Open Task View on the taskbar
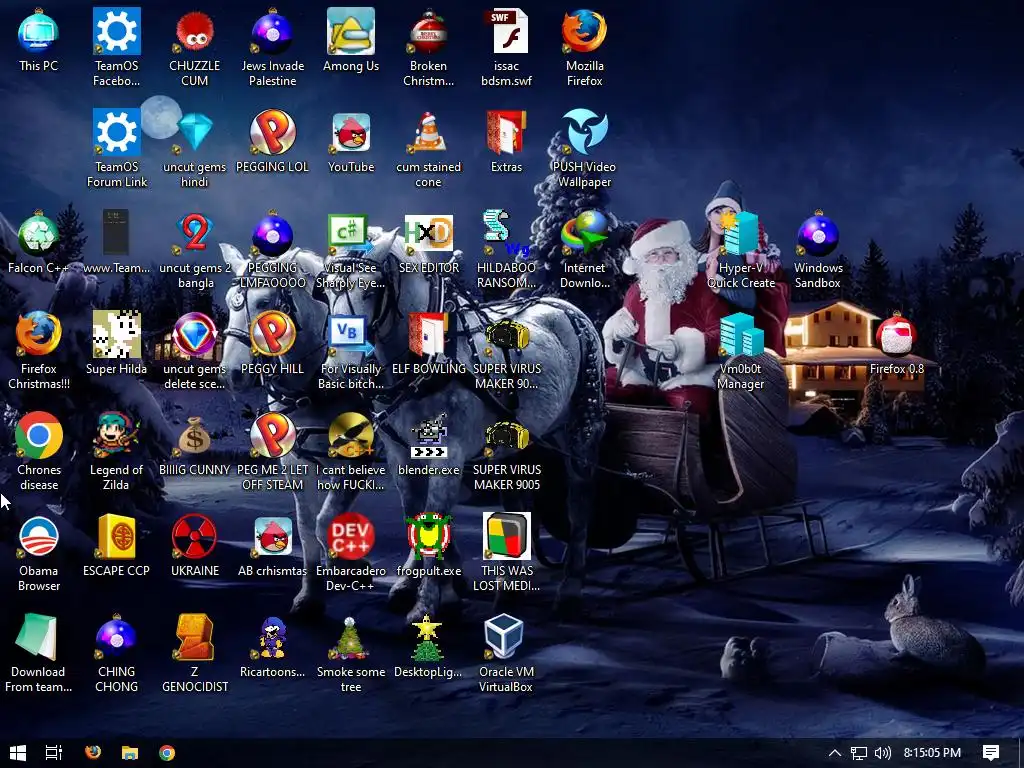The width and height of the screenshot is (1024, 768). [x=54, y=753]
